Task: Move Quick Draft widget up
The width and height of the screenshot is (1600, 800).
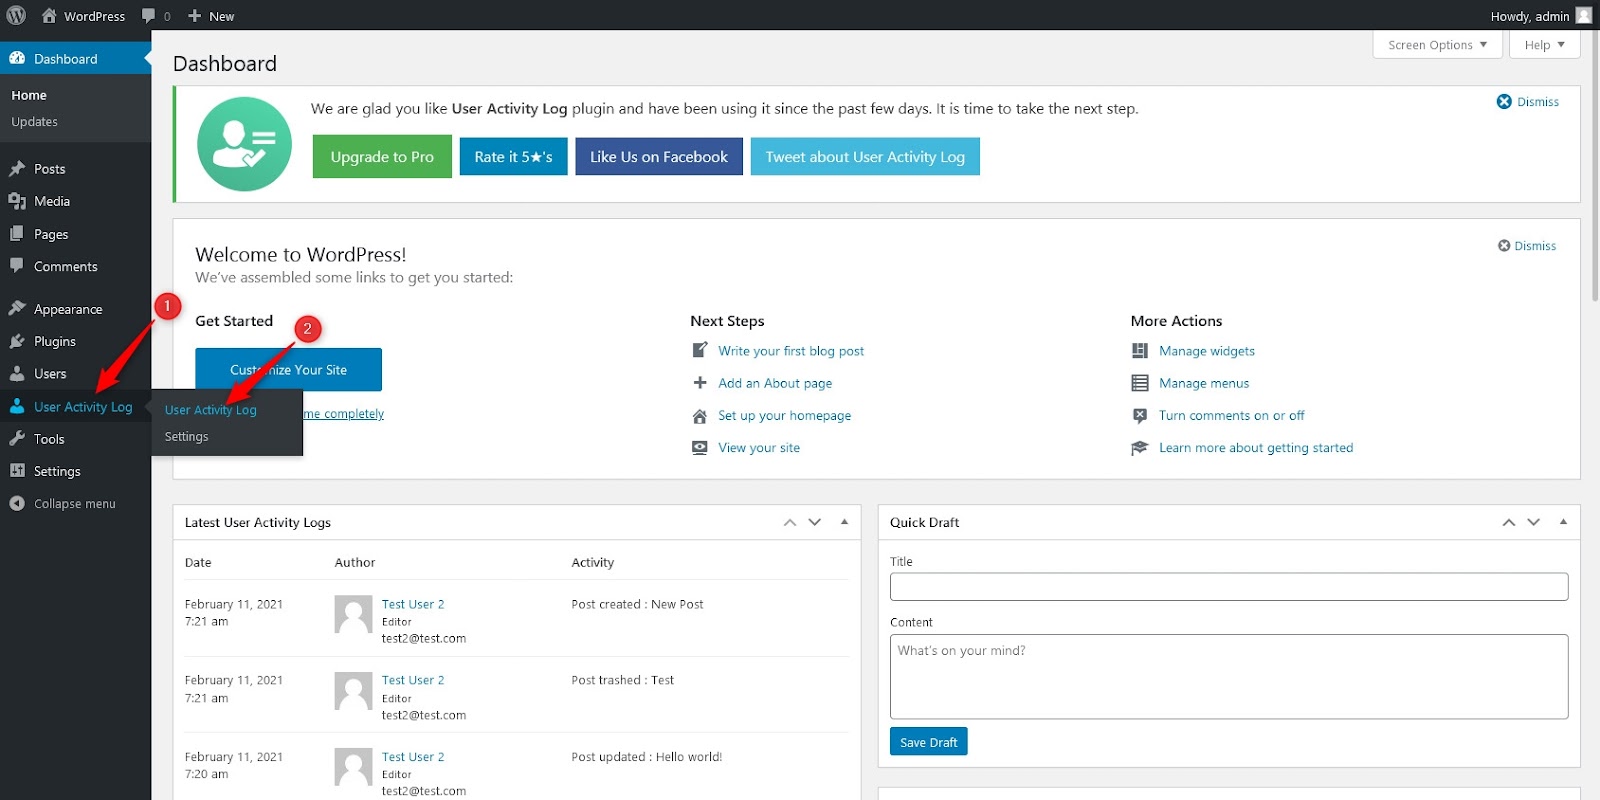Action: pyautogui.click(x=1509, y=522)
